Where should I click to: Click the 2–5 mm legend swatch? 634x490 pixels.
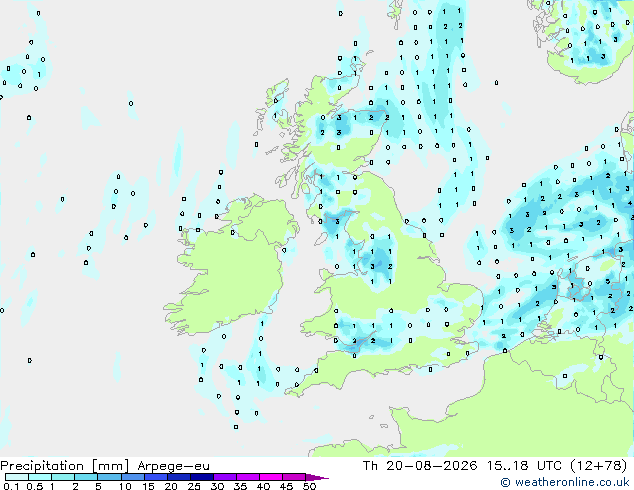86,477
